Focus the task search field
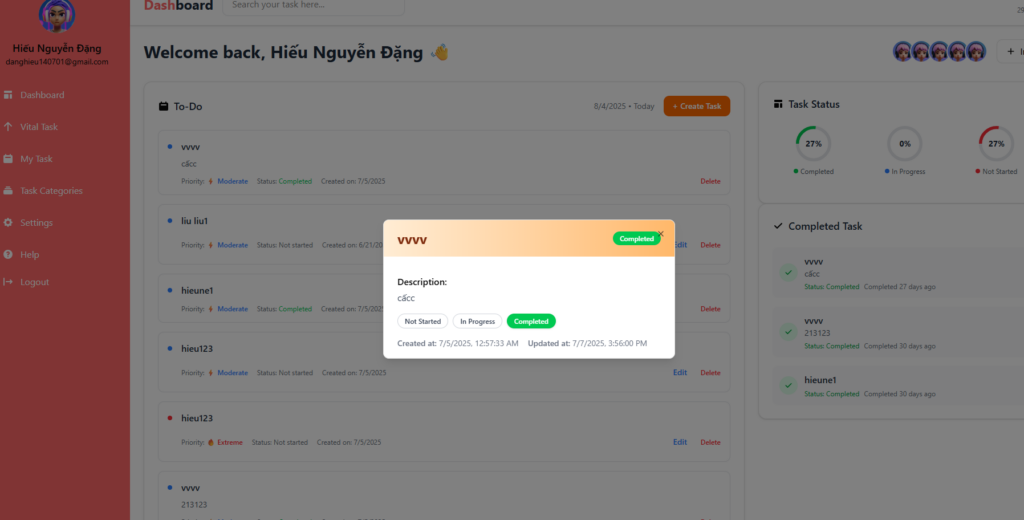 click(312, 6)
